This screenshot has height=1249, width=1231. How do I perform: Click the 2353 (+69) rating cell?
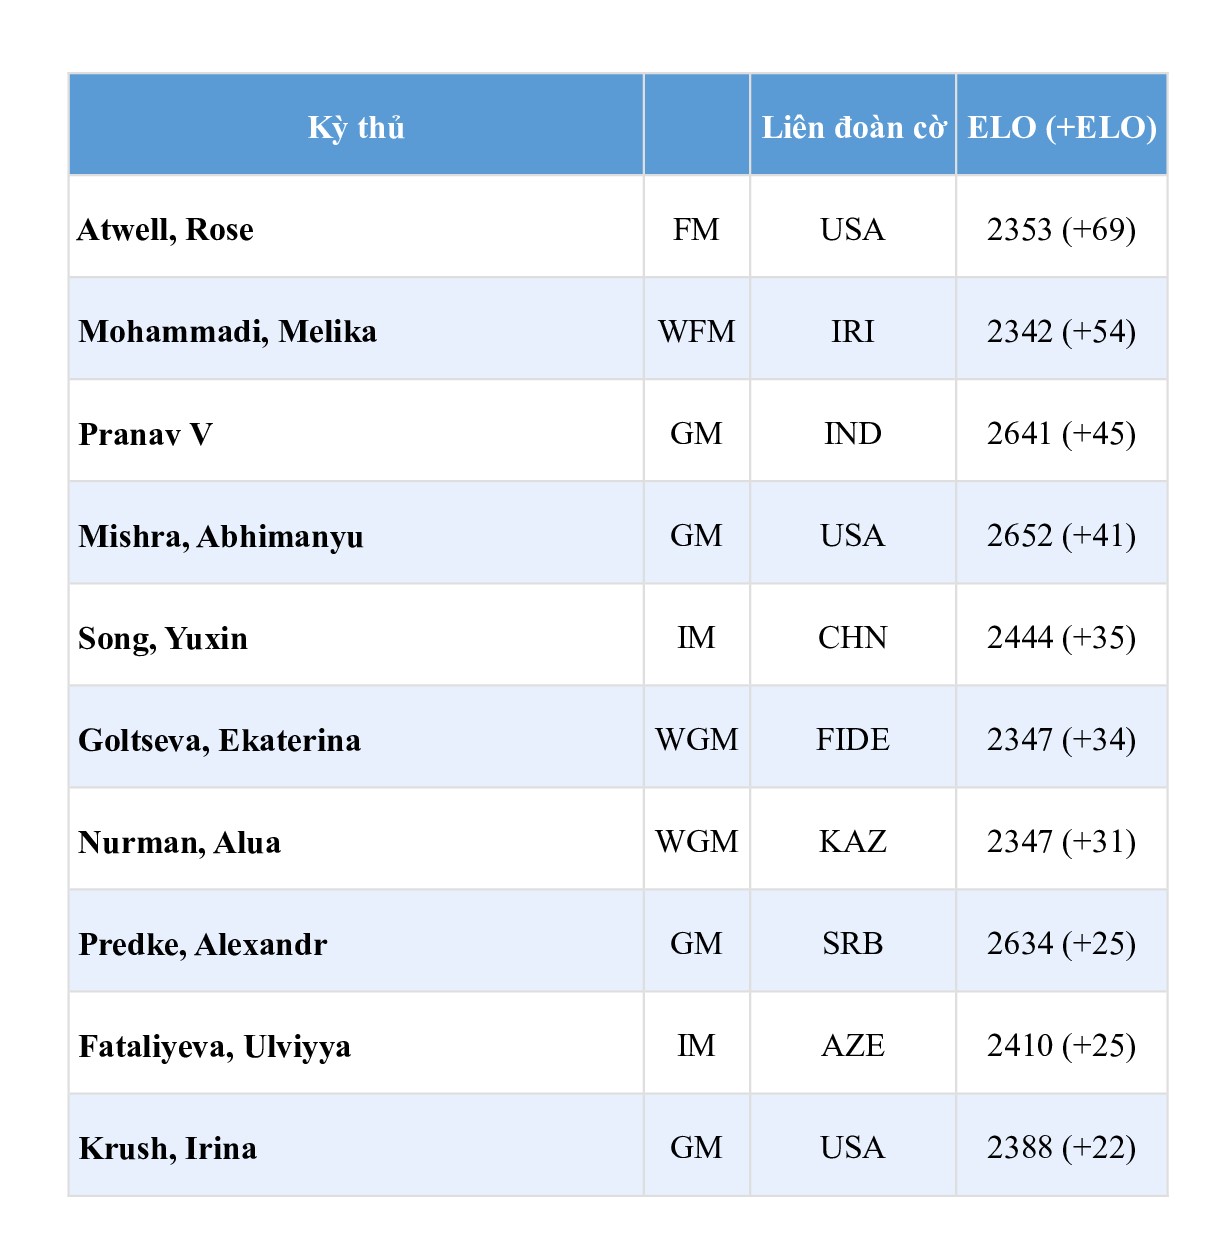click(1062, 229)
